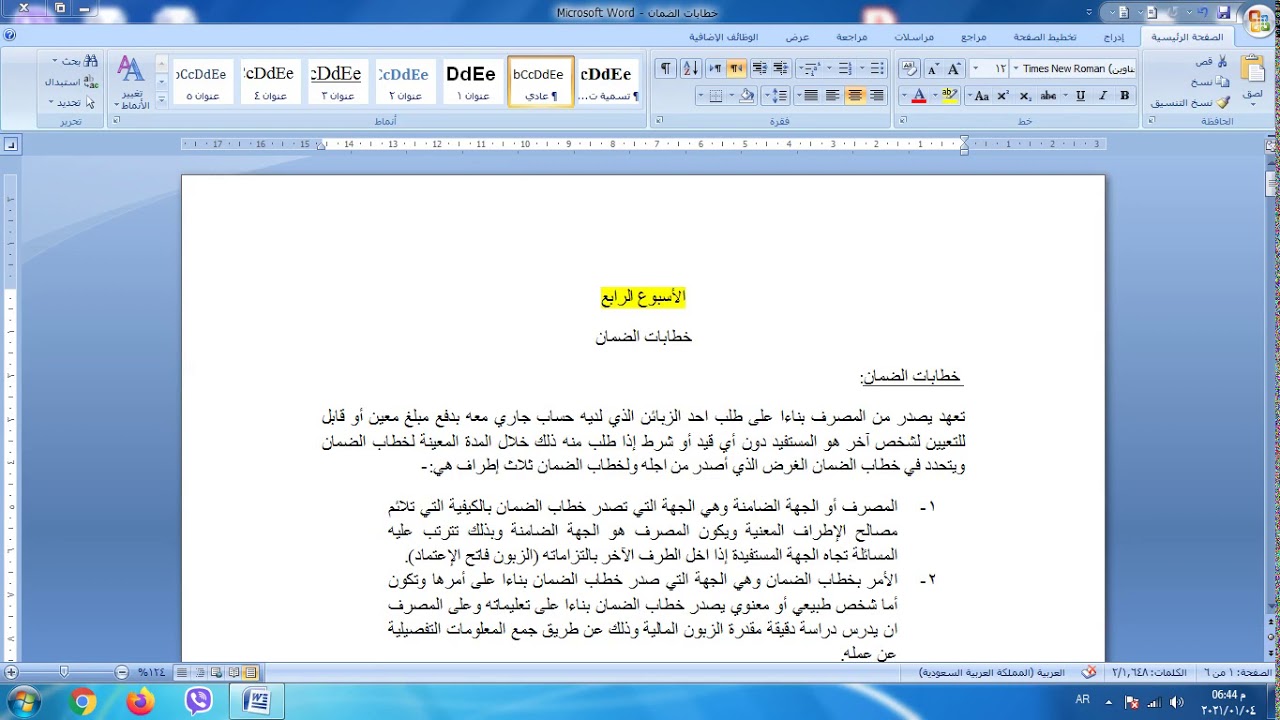Click the sort A-Z button
This screenshot has width=1280, height=720.
pos(690,69)
